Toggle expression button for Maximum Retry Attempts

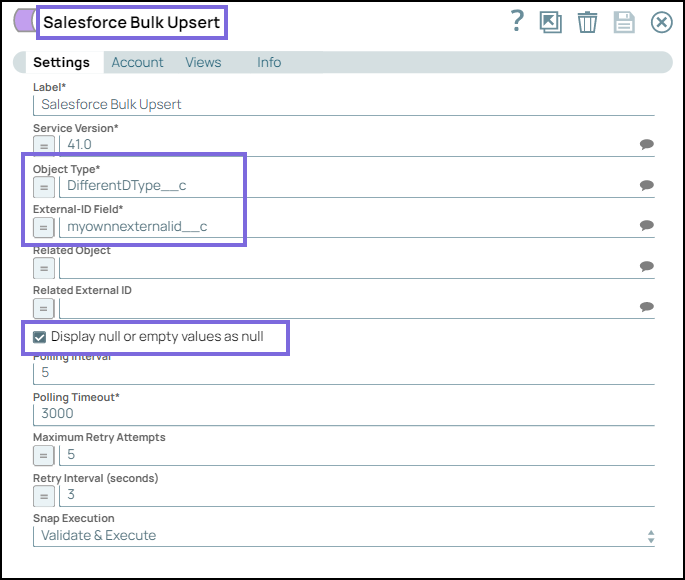click(44, 456)
